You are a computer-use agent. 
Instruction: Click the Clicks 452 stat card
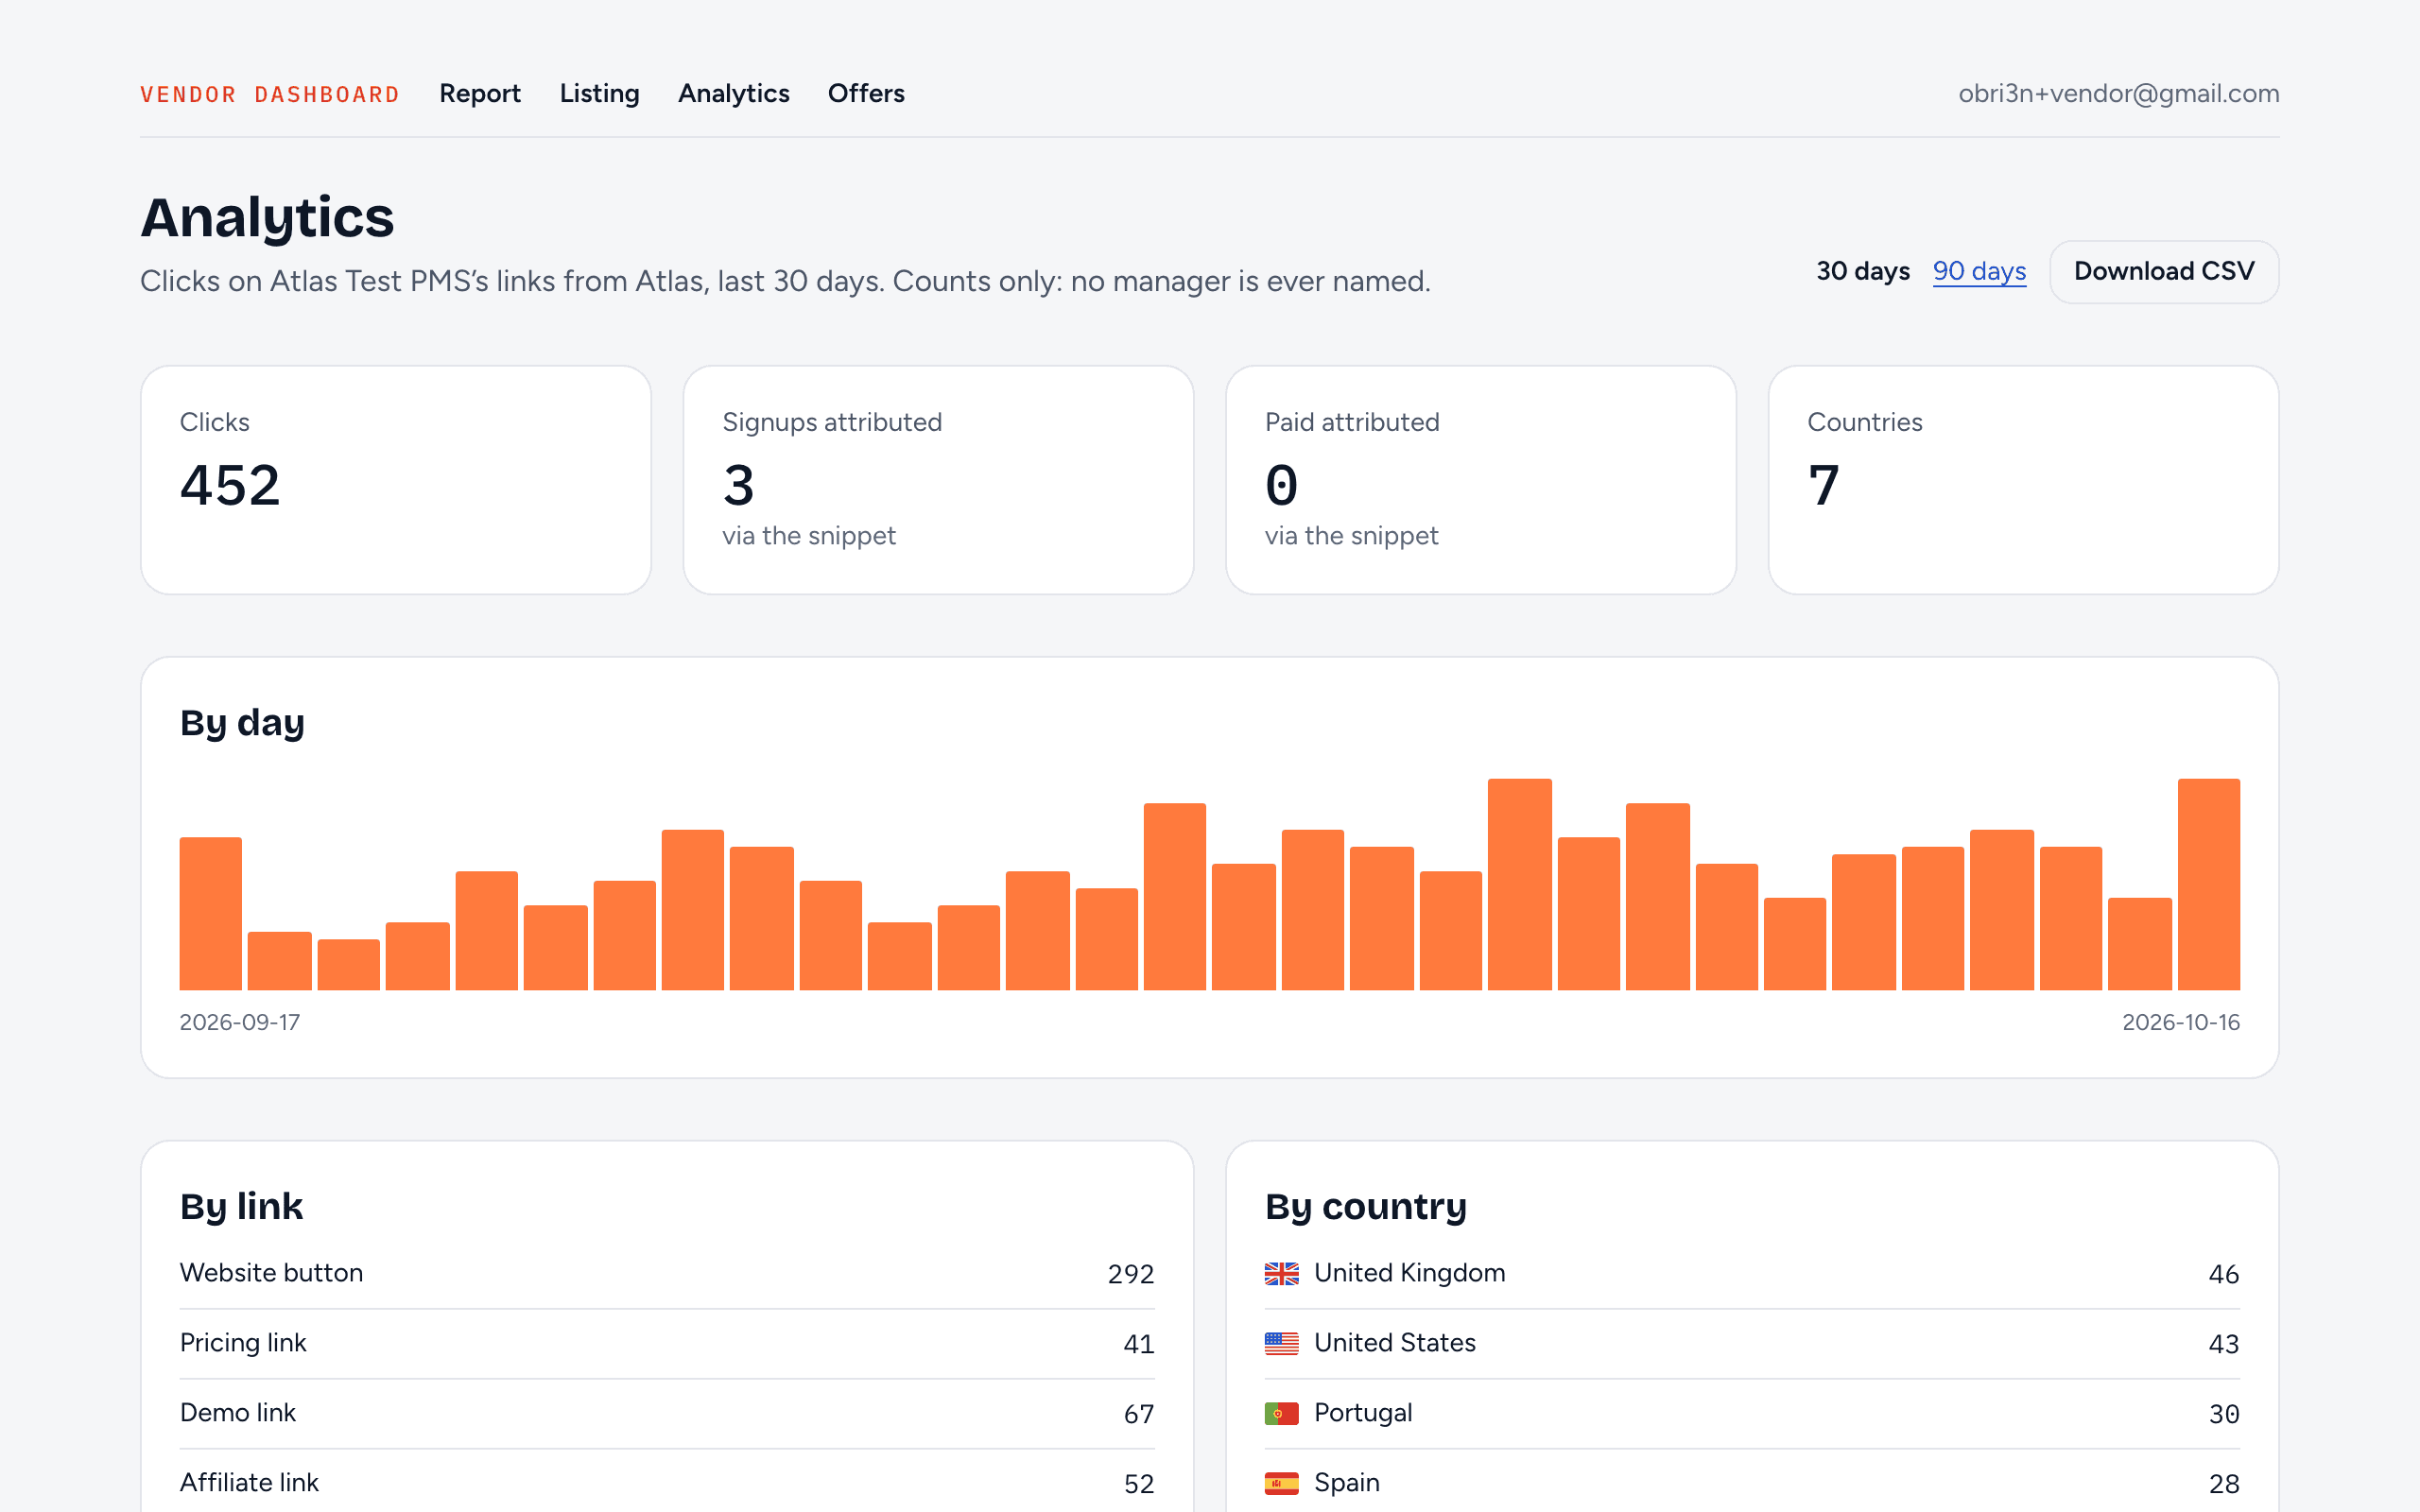click(x=396, y=480)
